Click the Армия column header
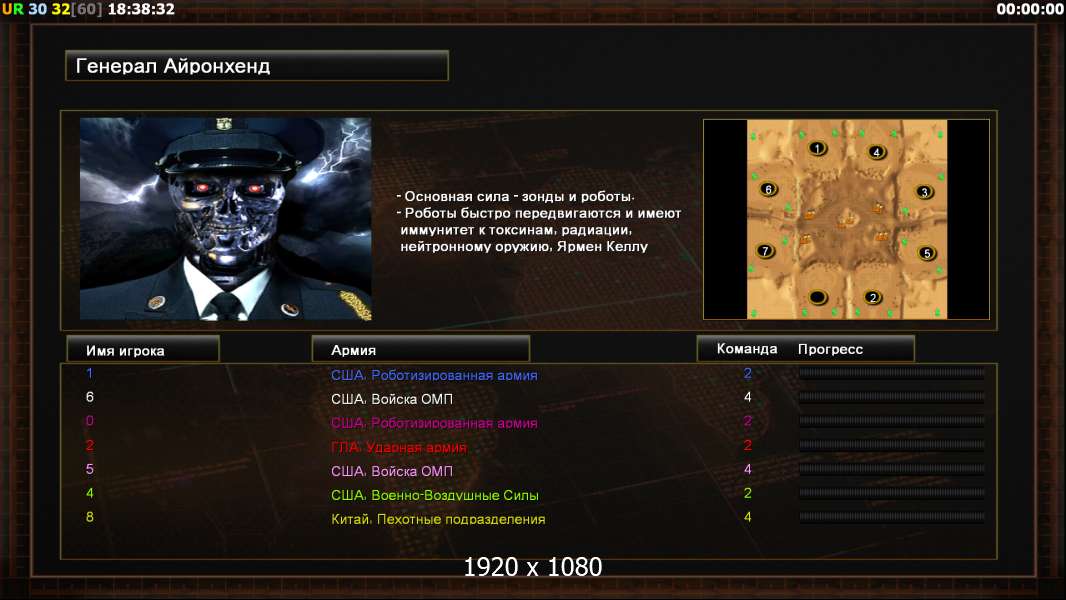The width and height of the screenshot is (1066, 600). coord(420,349)
